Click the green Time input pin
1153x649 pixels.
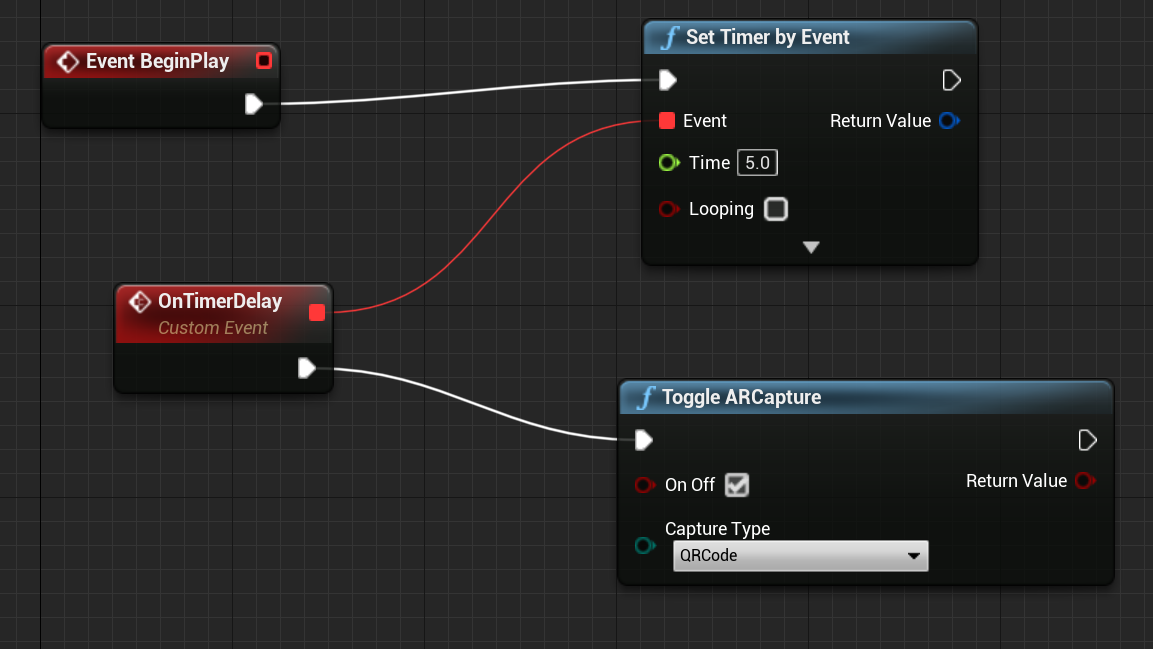(668, 162)
